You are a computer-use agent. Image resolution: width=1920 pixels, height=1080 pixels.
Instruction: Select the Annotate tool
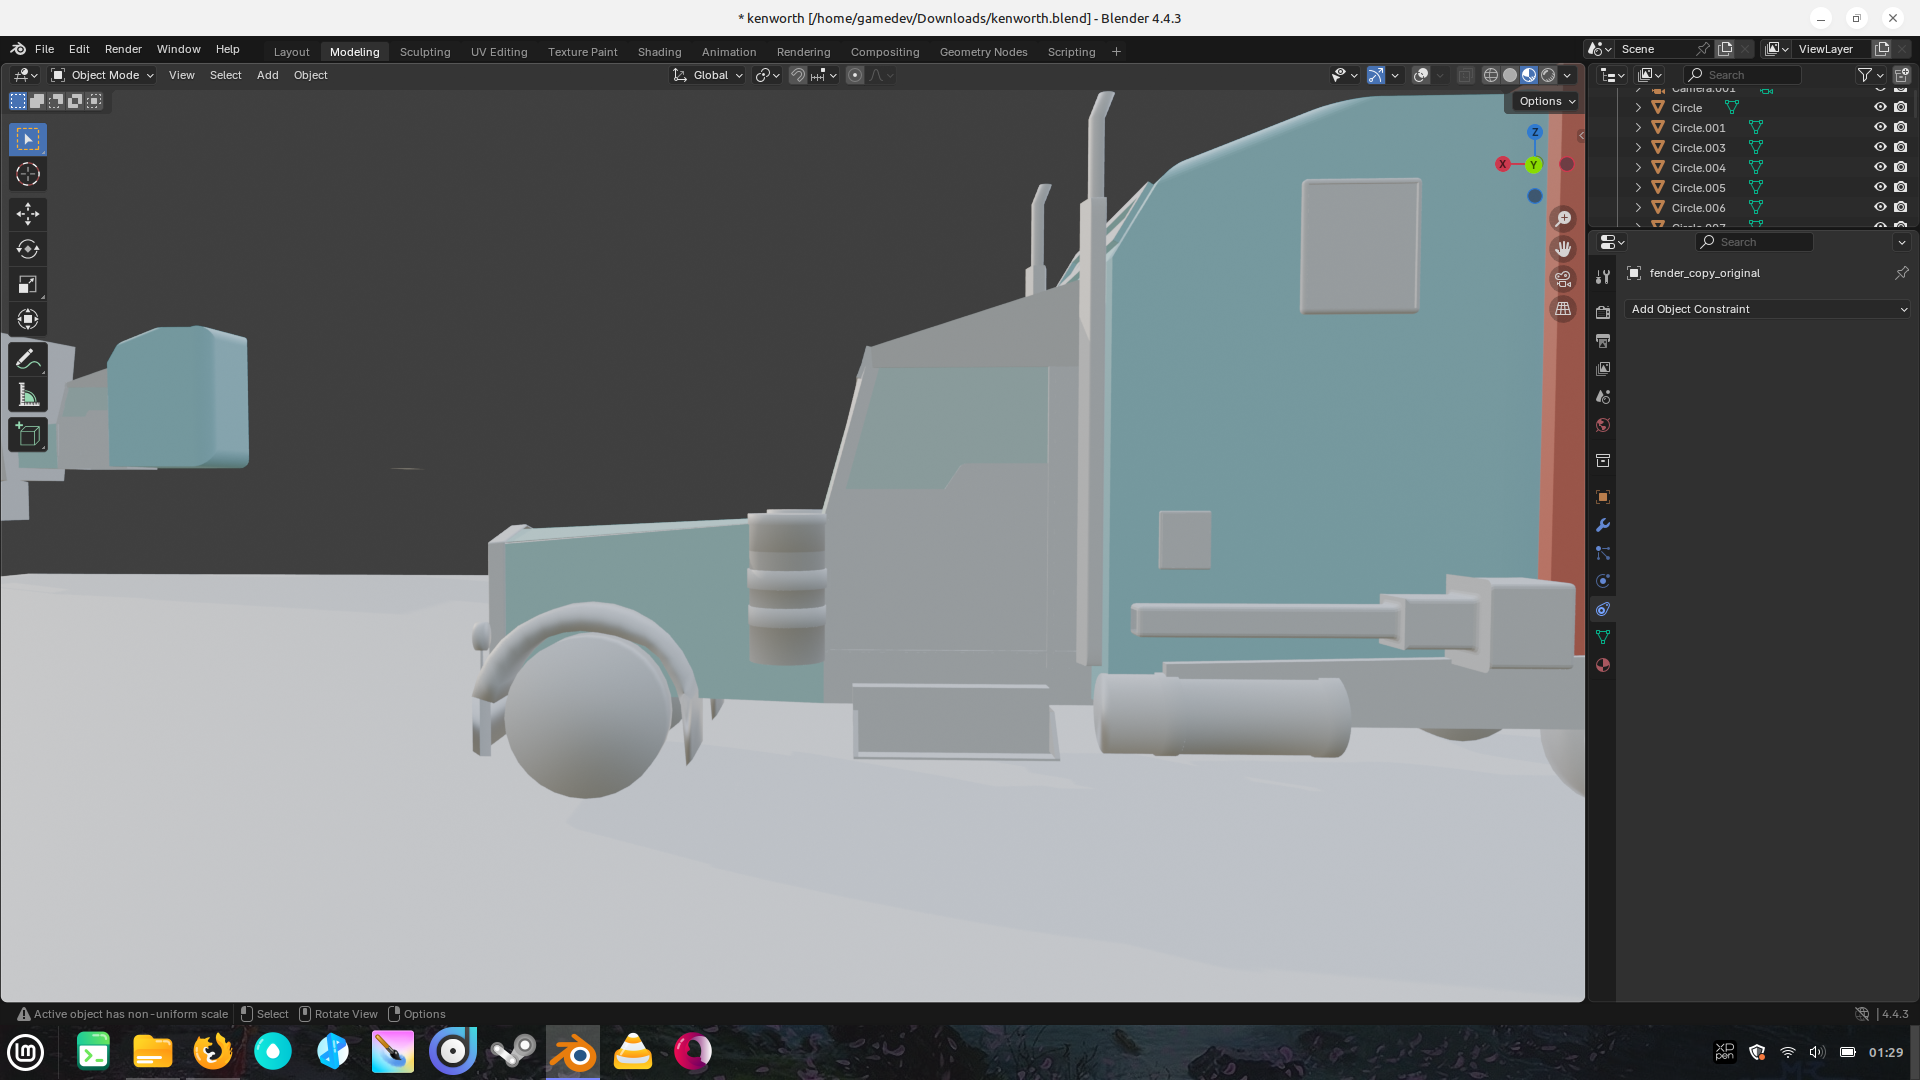(28, 360)
